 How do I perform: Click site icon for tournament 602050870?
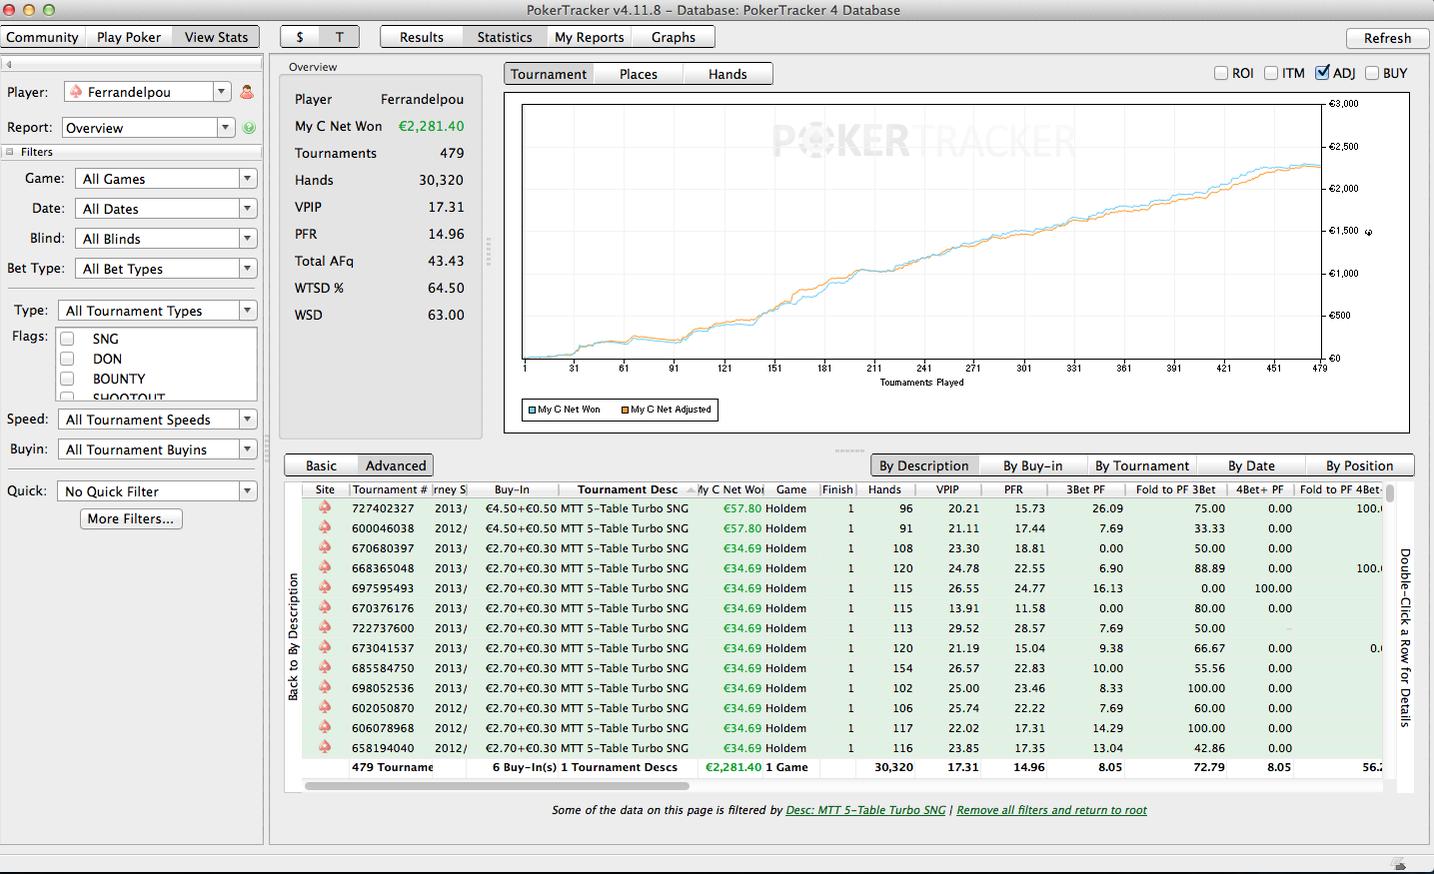pos(325,708)
